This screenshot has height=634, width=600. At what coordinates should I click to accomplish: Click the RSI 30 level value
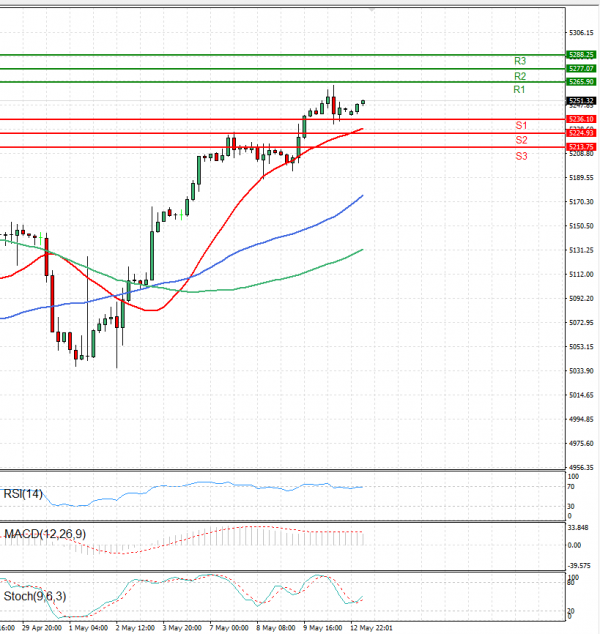click(x=570, y=507)
